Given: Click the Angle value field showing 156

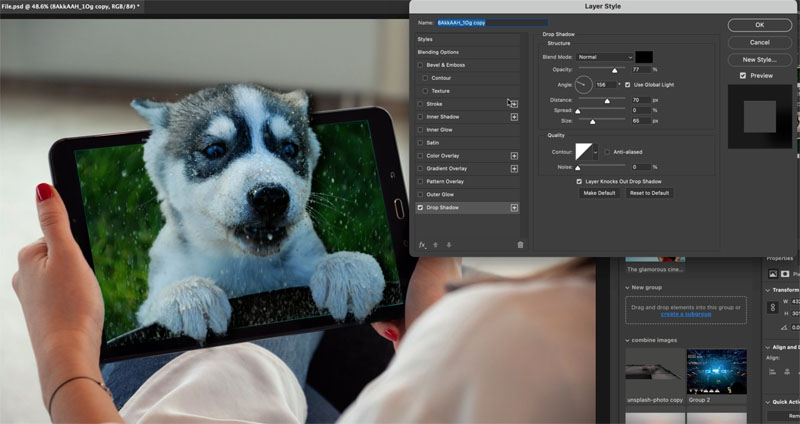Looking at the screenshot, I should pyautogui.click(x=606, y=85).
